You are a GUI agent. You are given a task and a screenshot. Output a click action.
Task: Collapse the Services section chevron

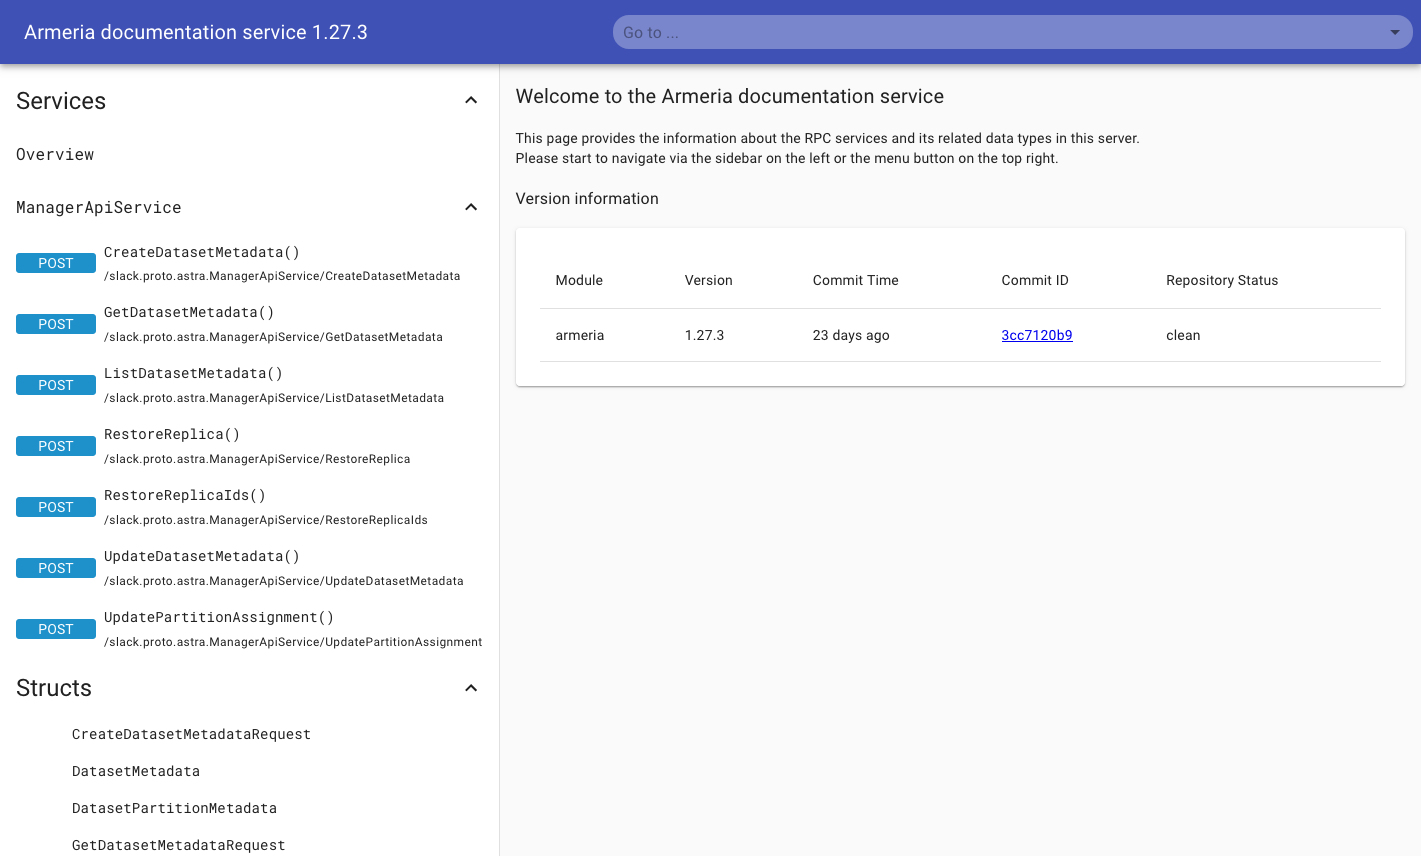471,100
